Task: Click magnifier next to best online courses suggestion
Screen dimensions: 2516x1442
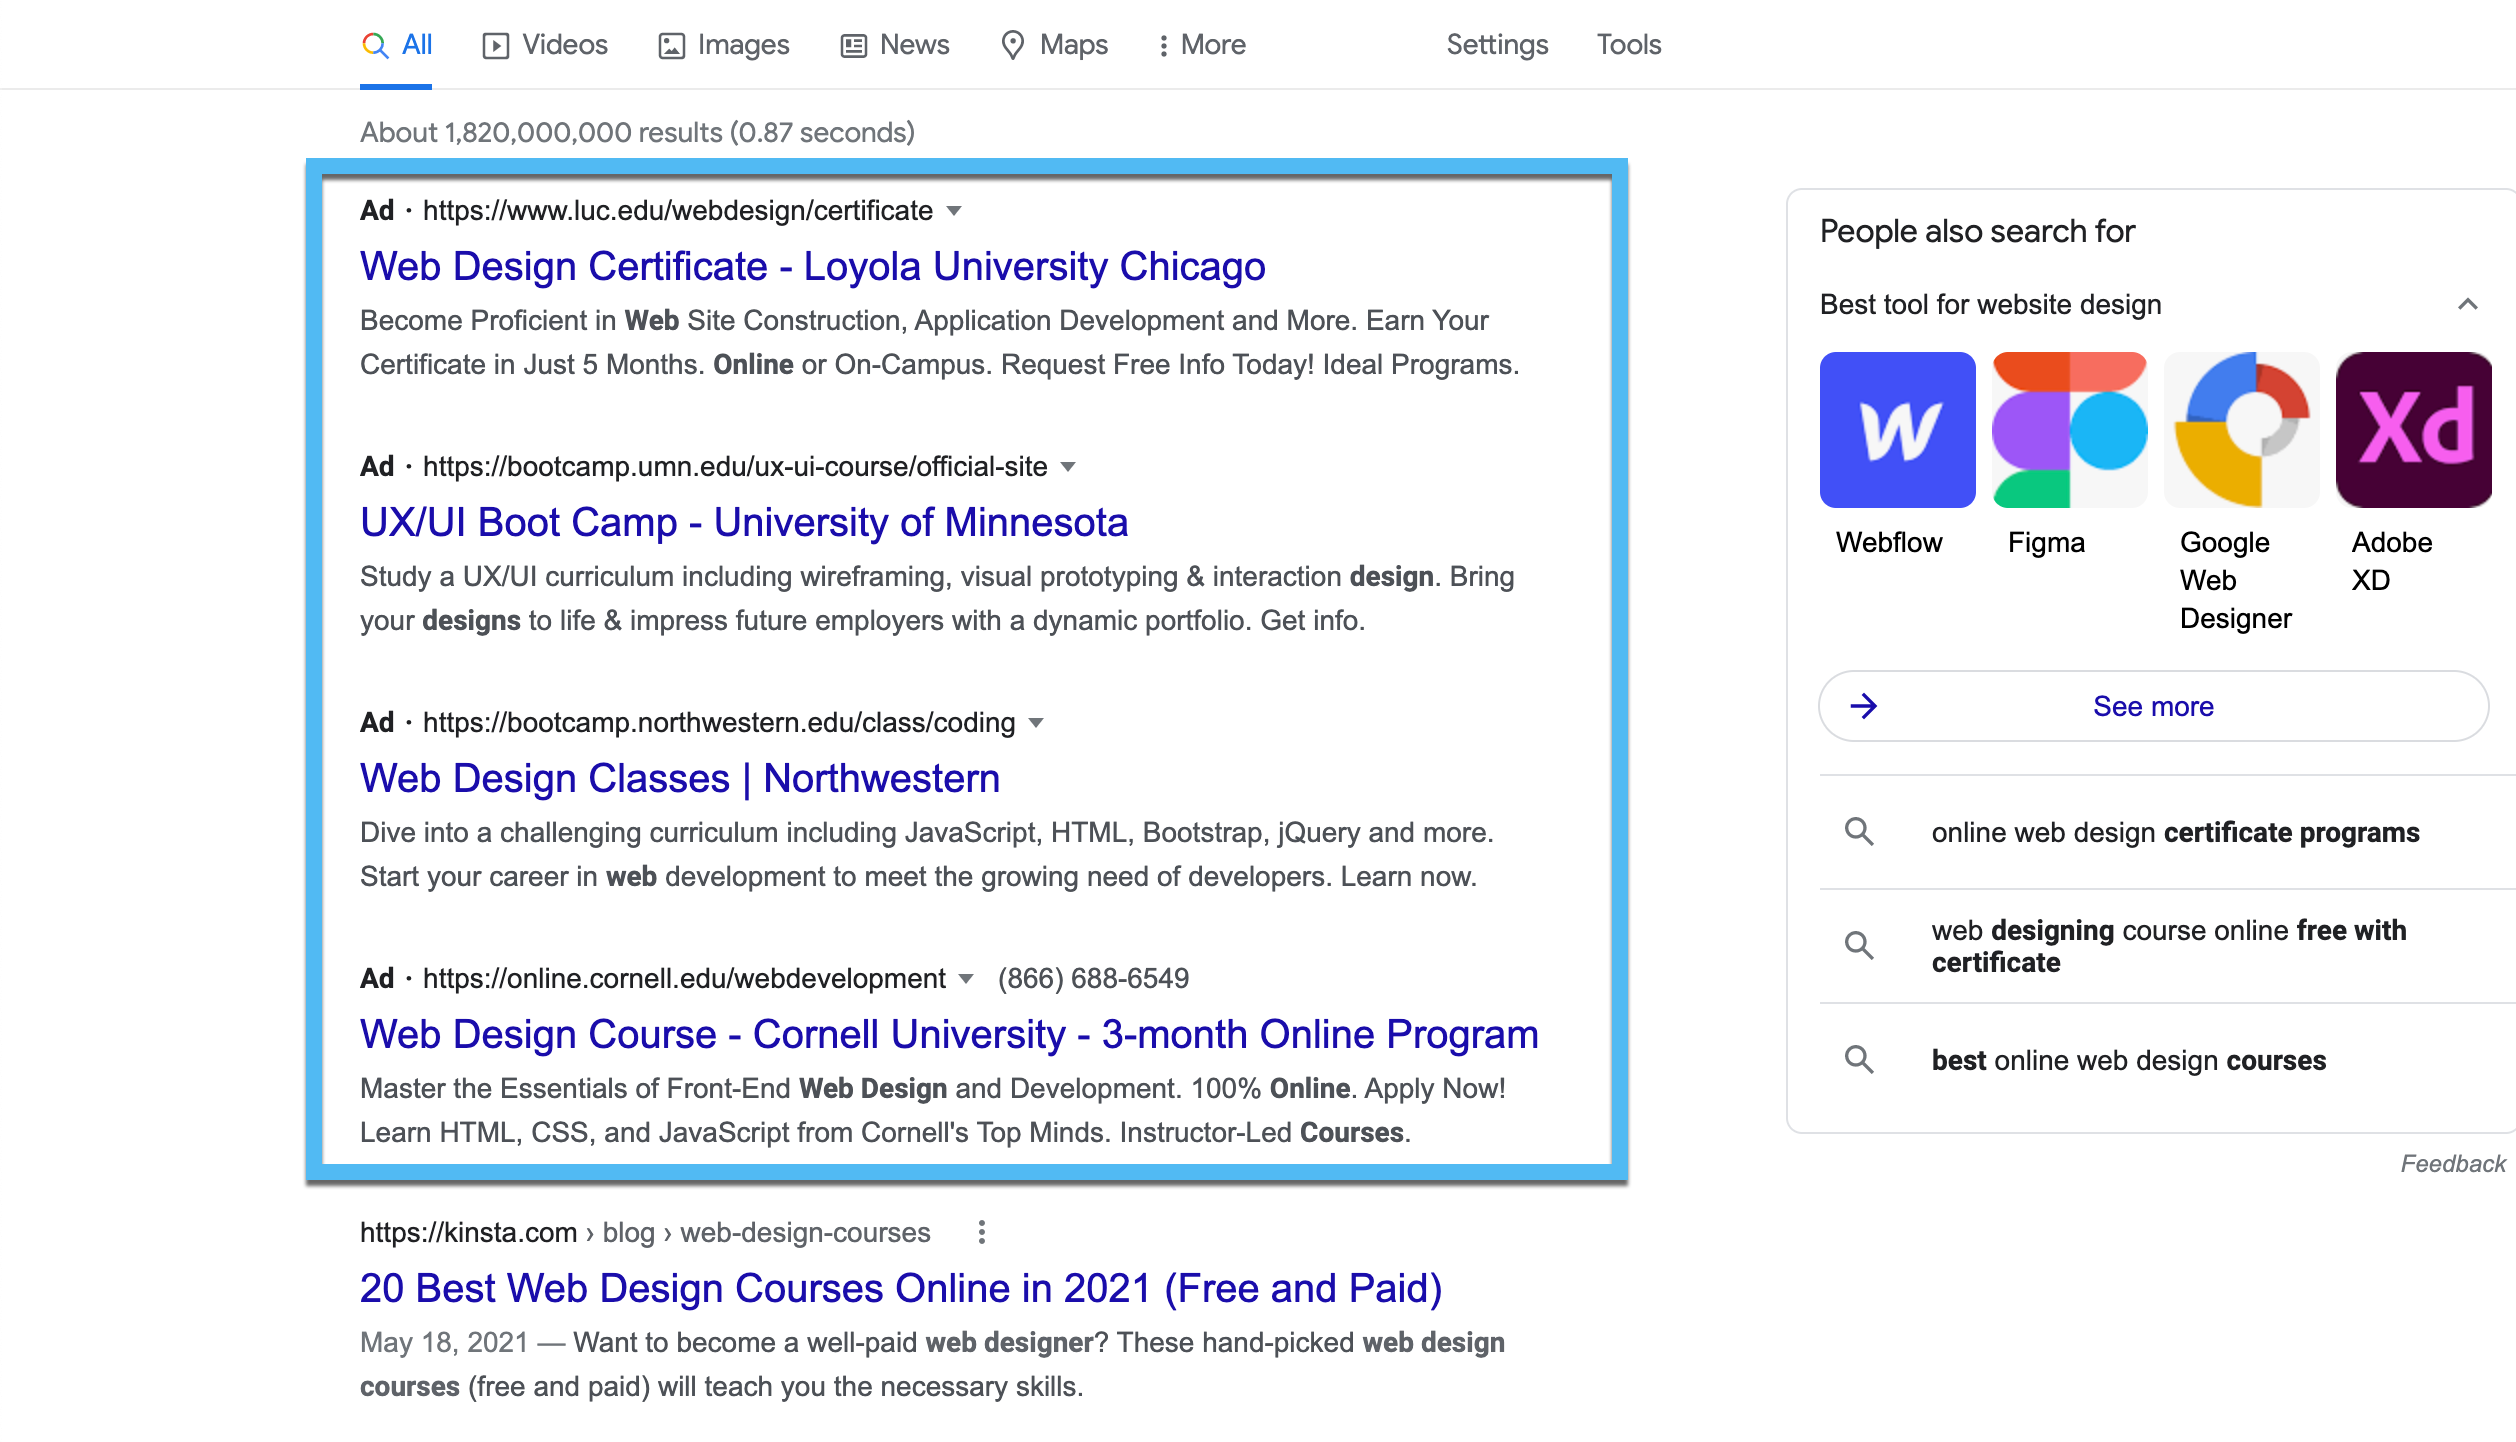Action: (x=1859, y=1059)
